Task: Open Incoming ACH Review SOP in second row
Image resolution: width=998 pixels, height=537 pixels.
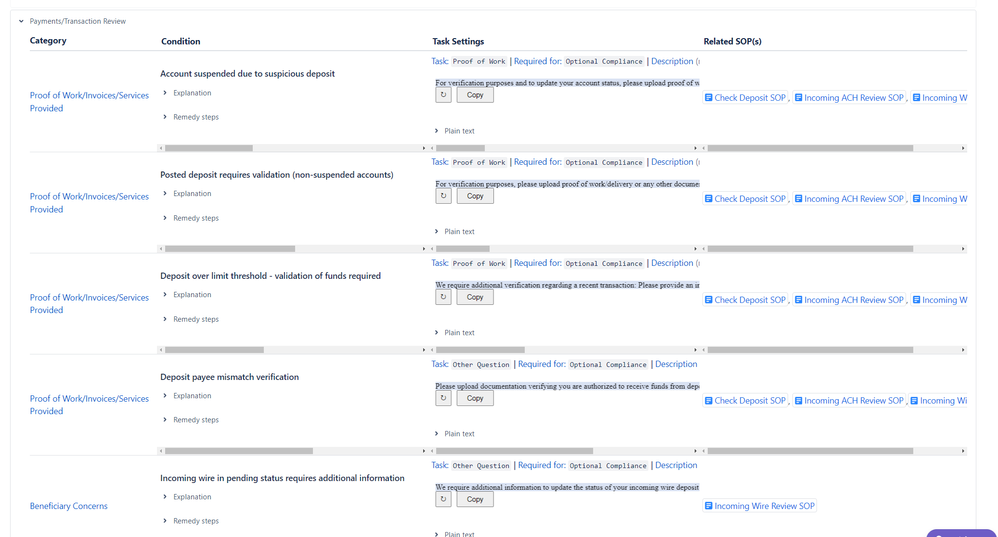Action: point(849,199)
